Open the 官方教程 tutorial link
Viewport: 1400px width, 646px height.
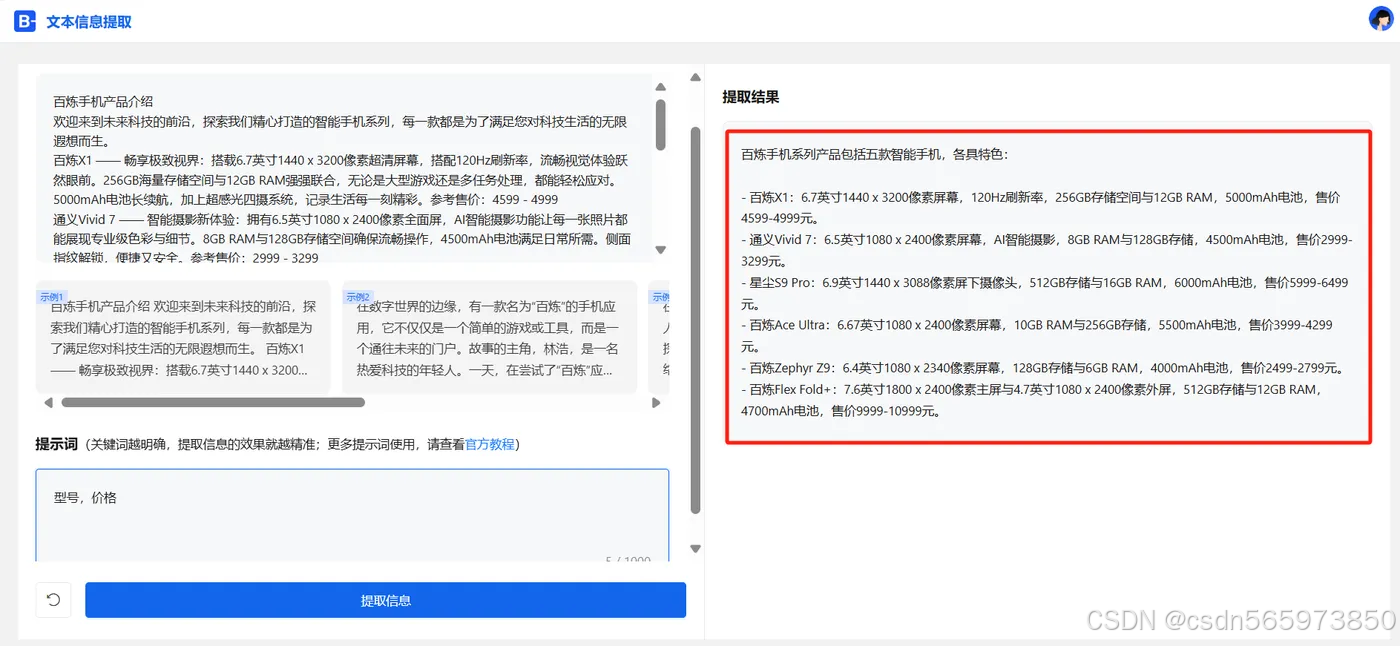[x=492, y=444]
